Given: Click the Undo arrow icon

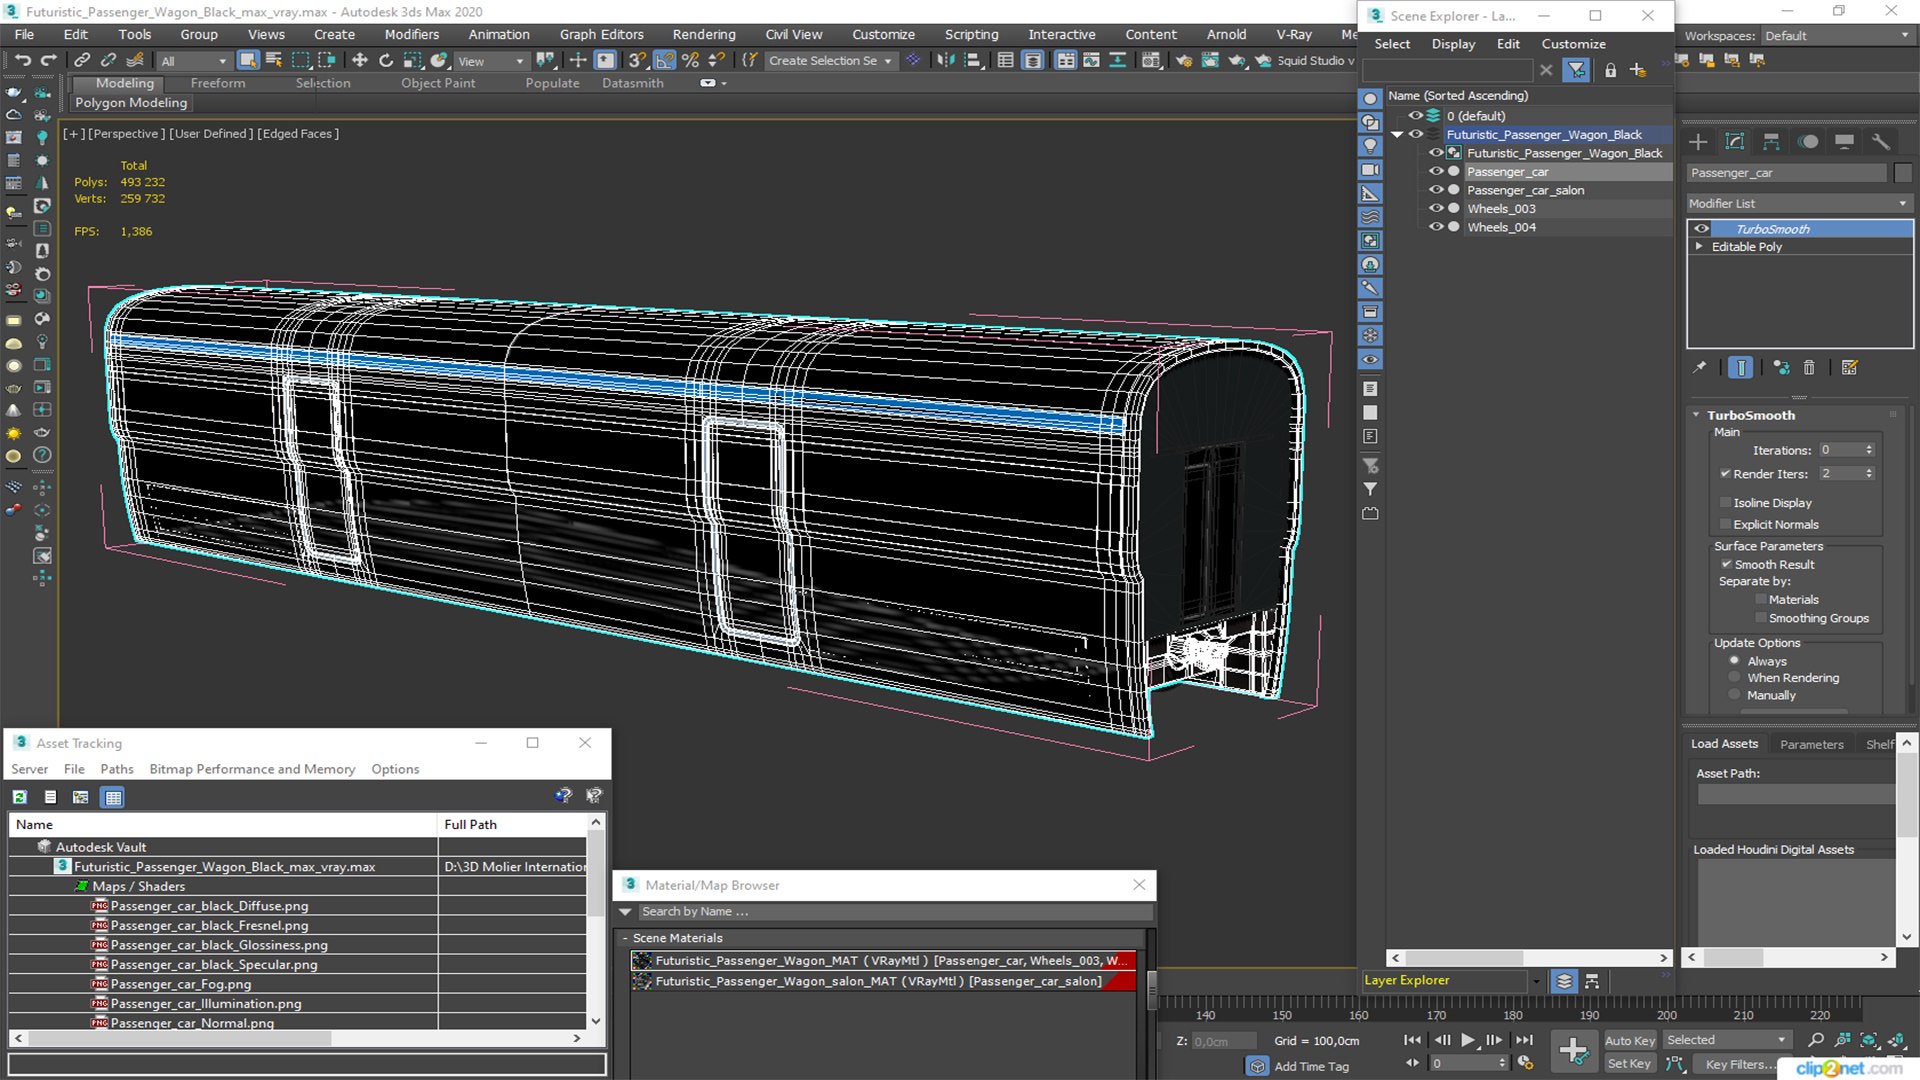Looking at the screenshot, I should click(x=22, y=61).
